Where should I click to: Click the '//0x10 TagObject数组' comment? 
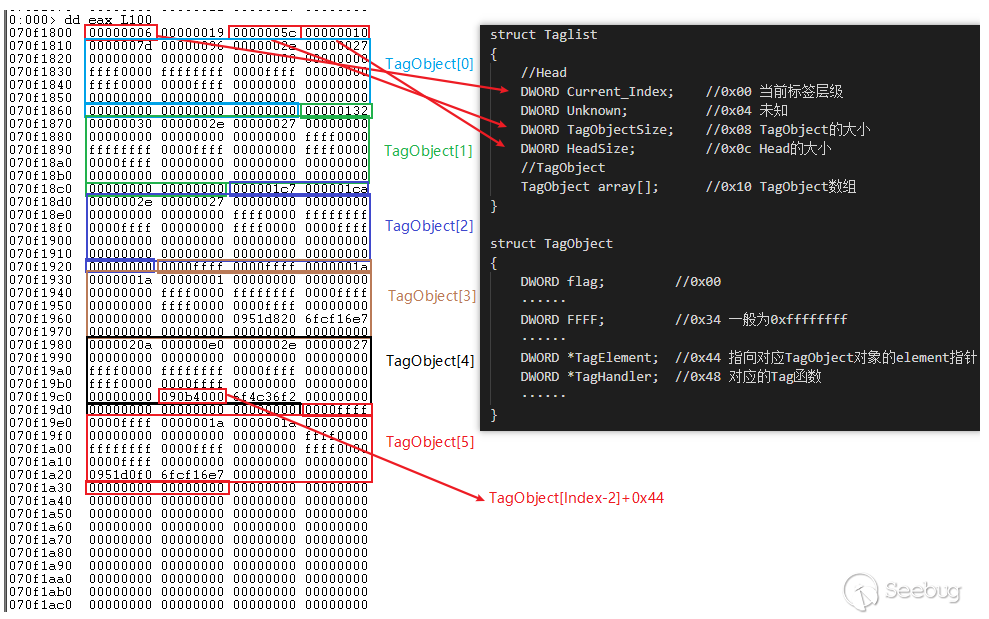781,187
